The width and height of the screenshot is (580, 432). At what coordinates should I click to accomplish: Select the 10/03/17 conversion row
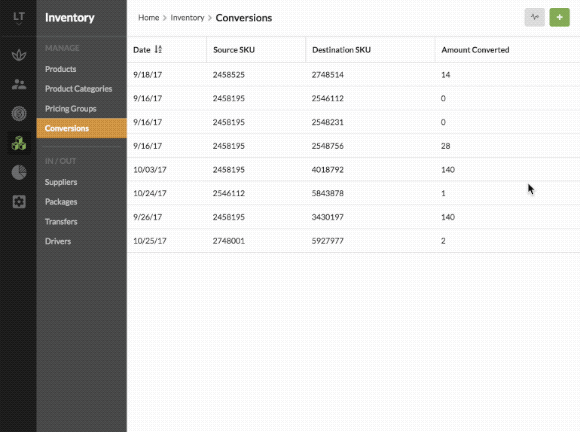point(353,170)
